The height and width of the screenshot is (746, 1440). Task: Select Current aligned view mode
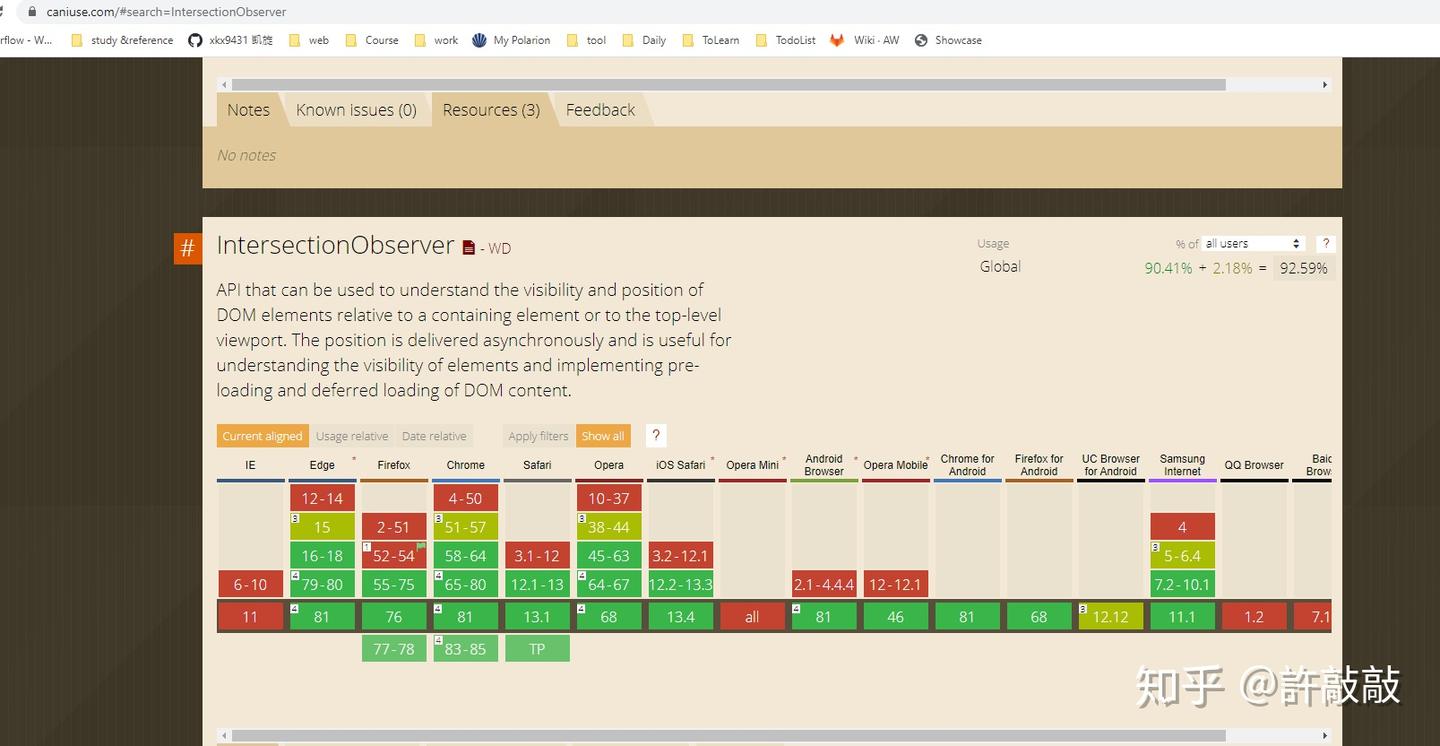click(x=262, y=436)
